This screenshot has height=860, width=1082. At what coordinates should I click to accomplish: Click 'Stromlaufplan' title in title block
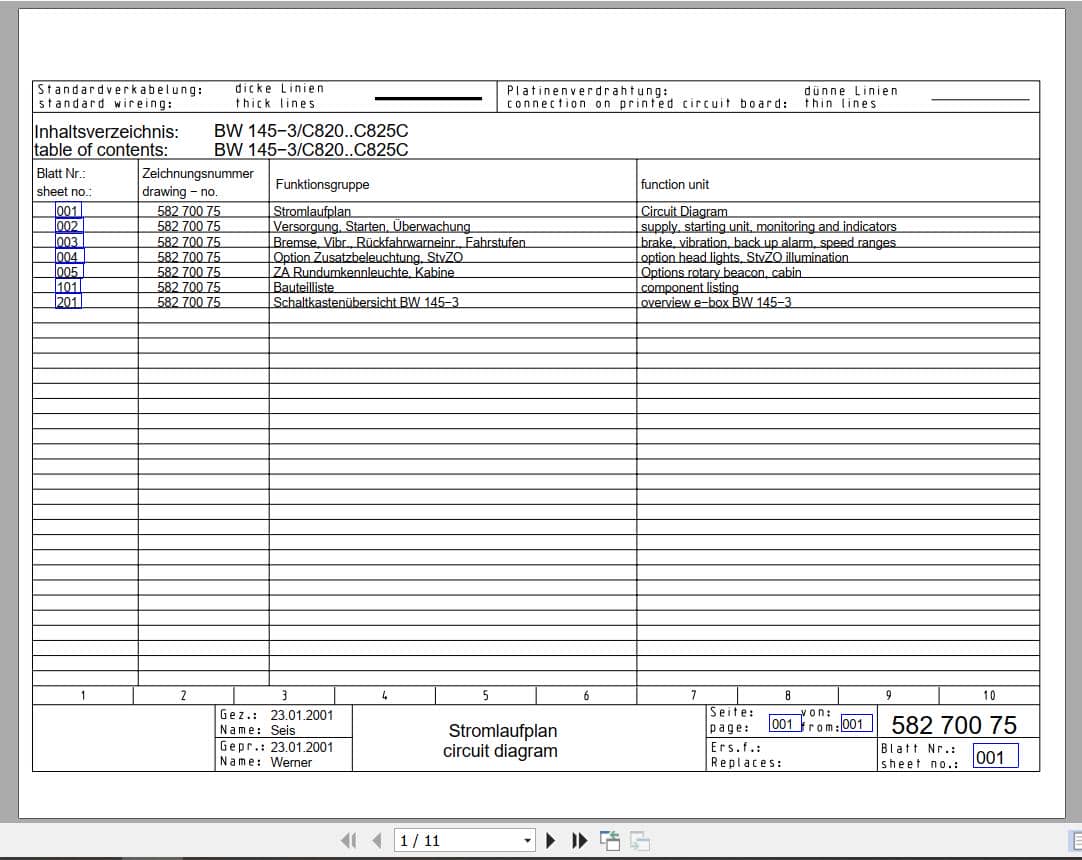pyautogui.click(x=503, y=730)
